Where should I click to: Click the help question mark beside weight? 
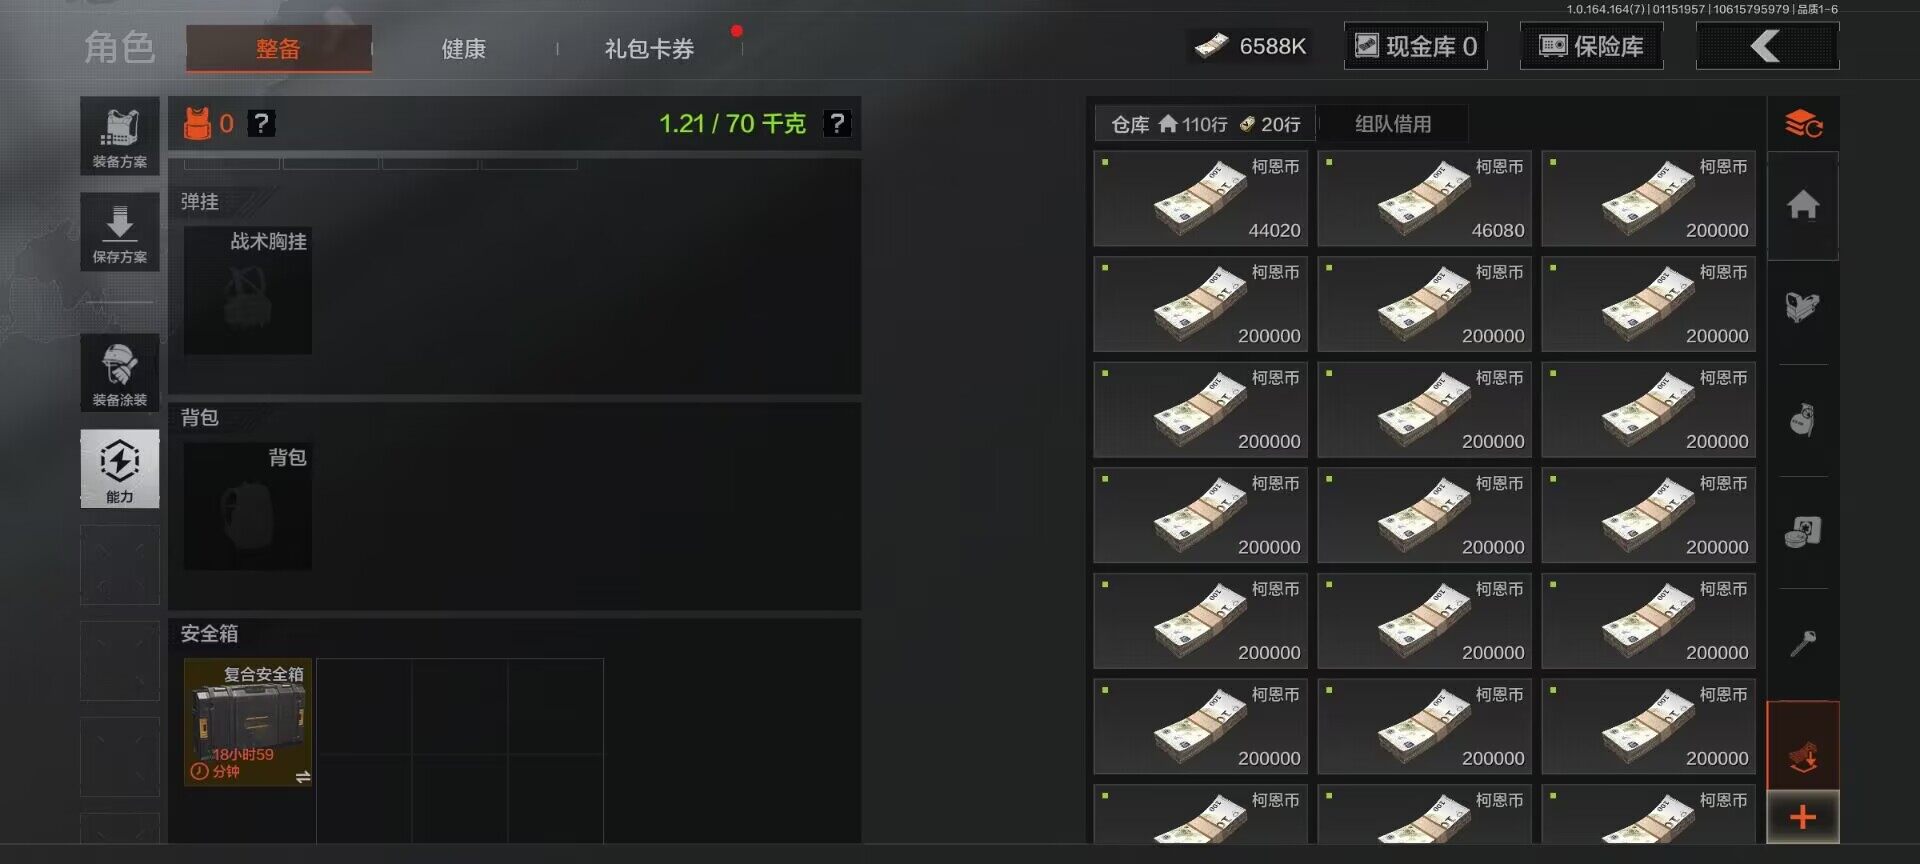tap(837, 123)
